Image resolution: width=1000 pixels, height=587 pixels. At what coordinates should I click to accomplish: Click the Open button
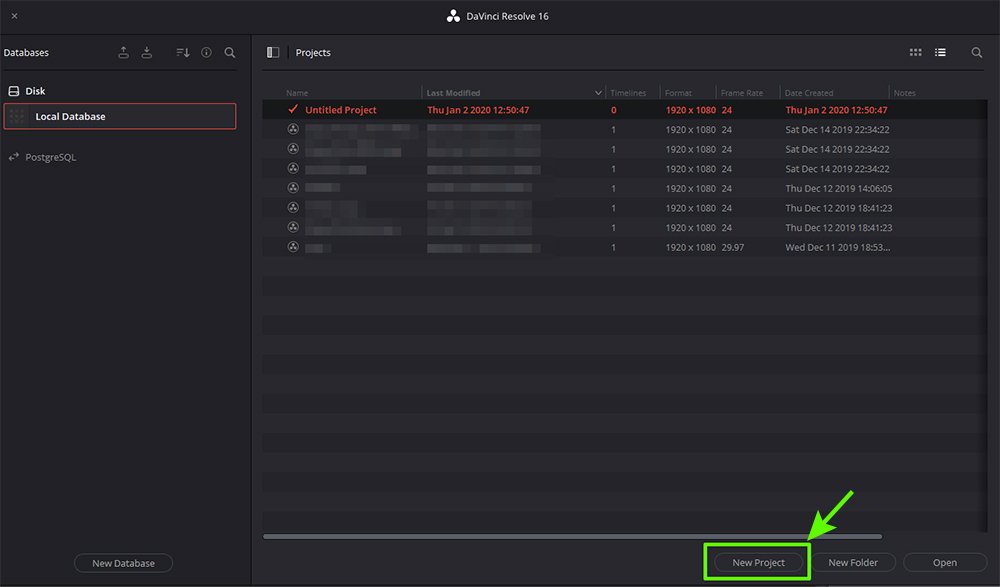pyautogui.click(x=945, y=563)
